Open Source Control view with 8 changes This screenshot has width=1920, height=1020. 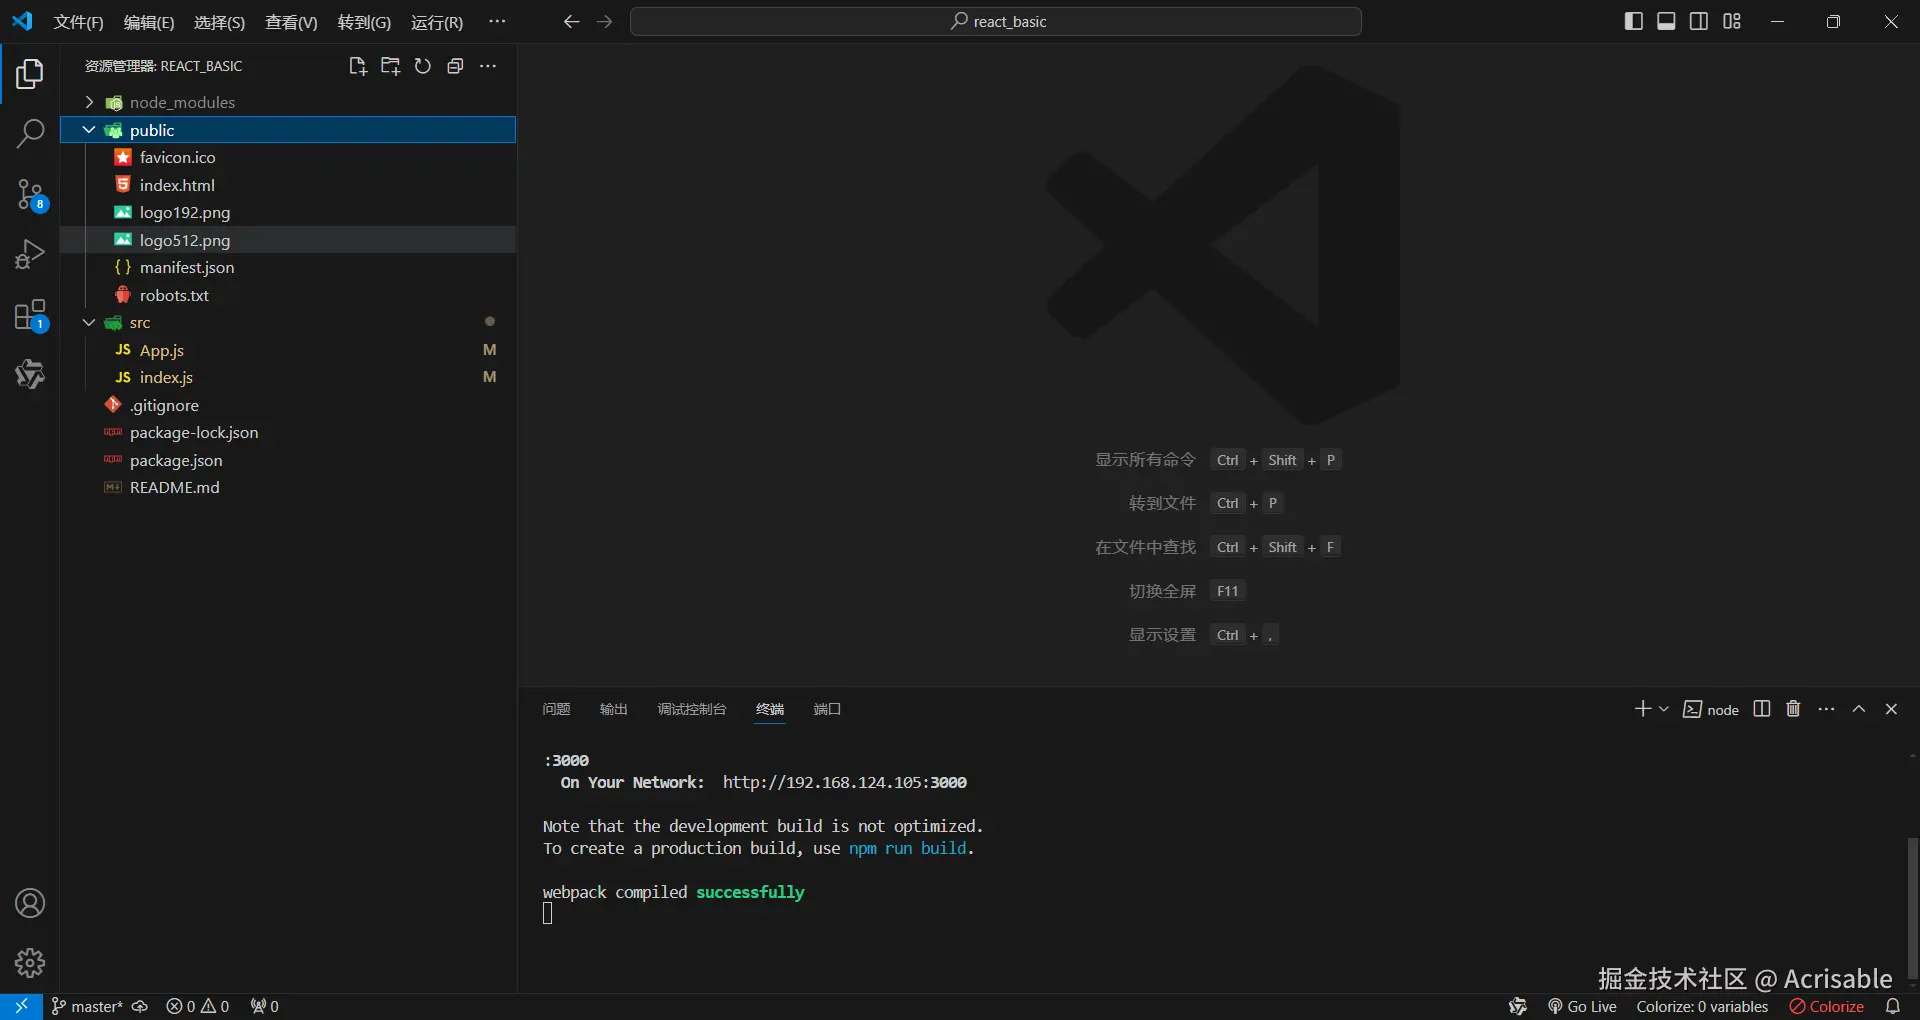30,195
